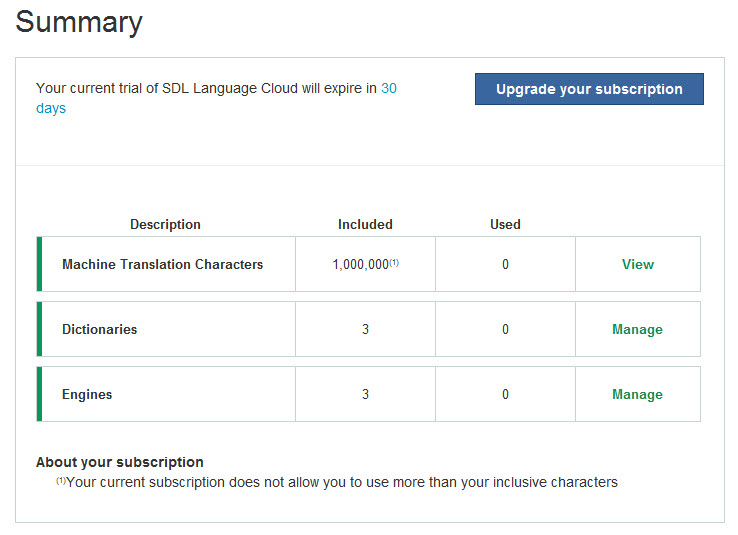Select the Engines row label
Image resolution: width=738 pixels, height=535 pixels.
coord(87,394)
